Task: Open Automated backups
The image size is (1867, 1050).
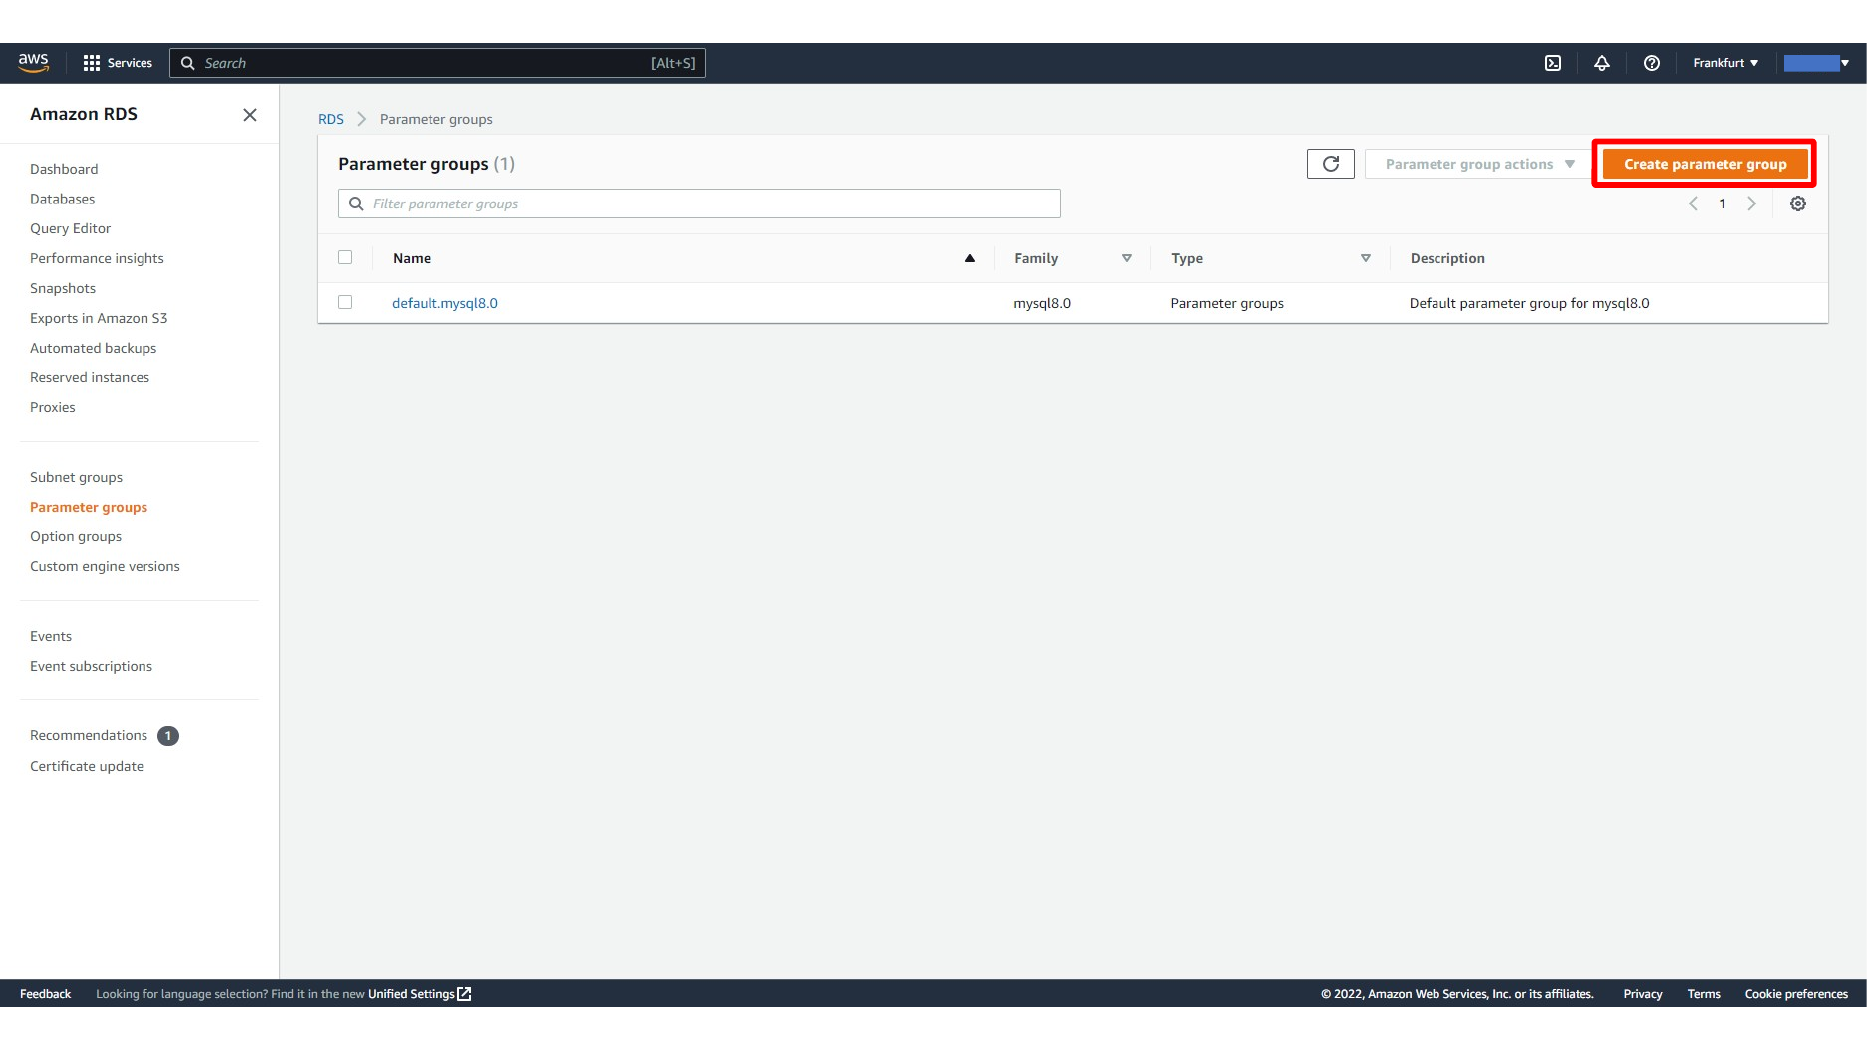Action: pyautogui.click(x=93, y=348)
